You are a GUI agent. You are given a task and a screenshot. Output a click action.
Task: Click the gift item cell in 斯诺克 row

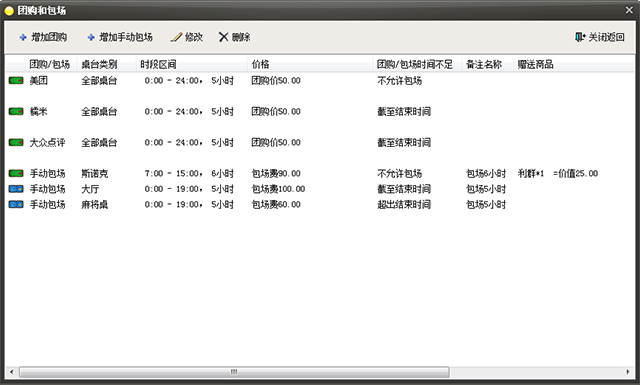tap(558, 174)
